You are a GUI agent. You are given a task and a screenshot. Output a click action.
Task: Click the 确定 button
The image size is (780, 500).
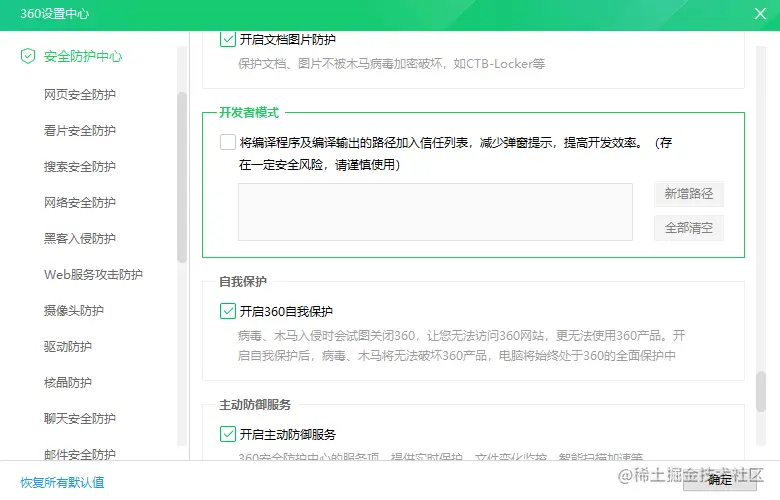(x=719, y=480)
